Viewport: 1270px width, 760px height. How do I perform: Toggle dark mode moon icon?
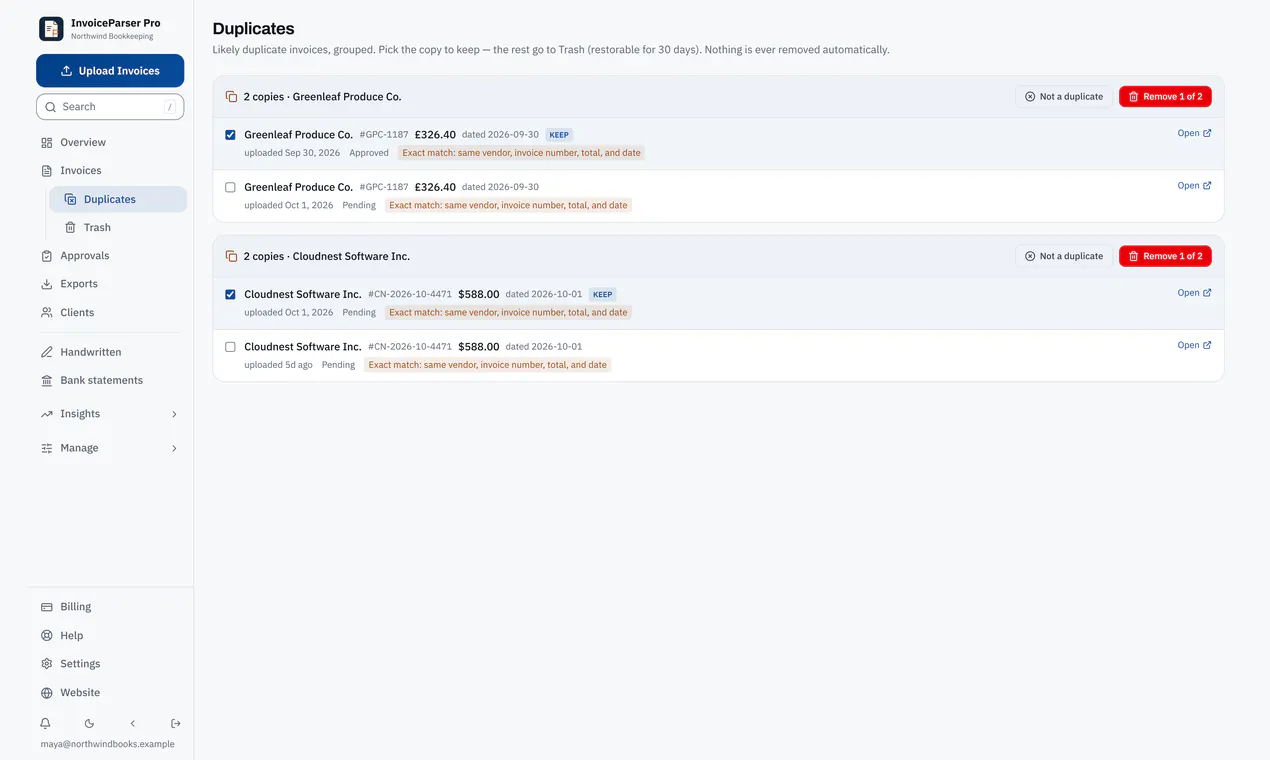[89, 723]
